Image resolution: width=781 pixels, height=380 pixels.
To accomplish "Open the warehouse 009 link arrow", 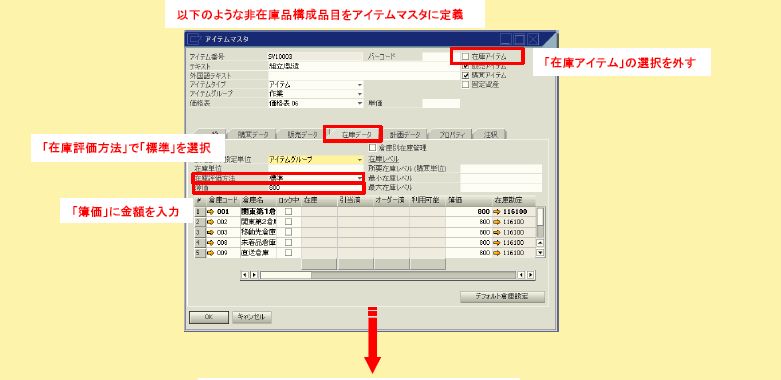I will point(210,253).
